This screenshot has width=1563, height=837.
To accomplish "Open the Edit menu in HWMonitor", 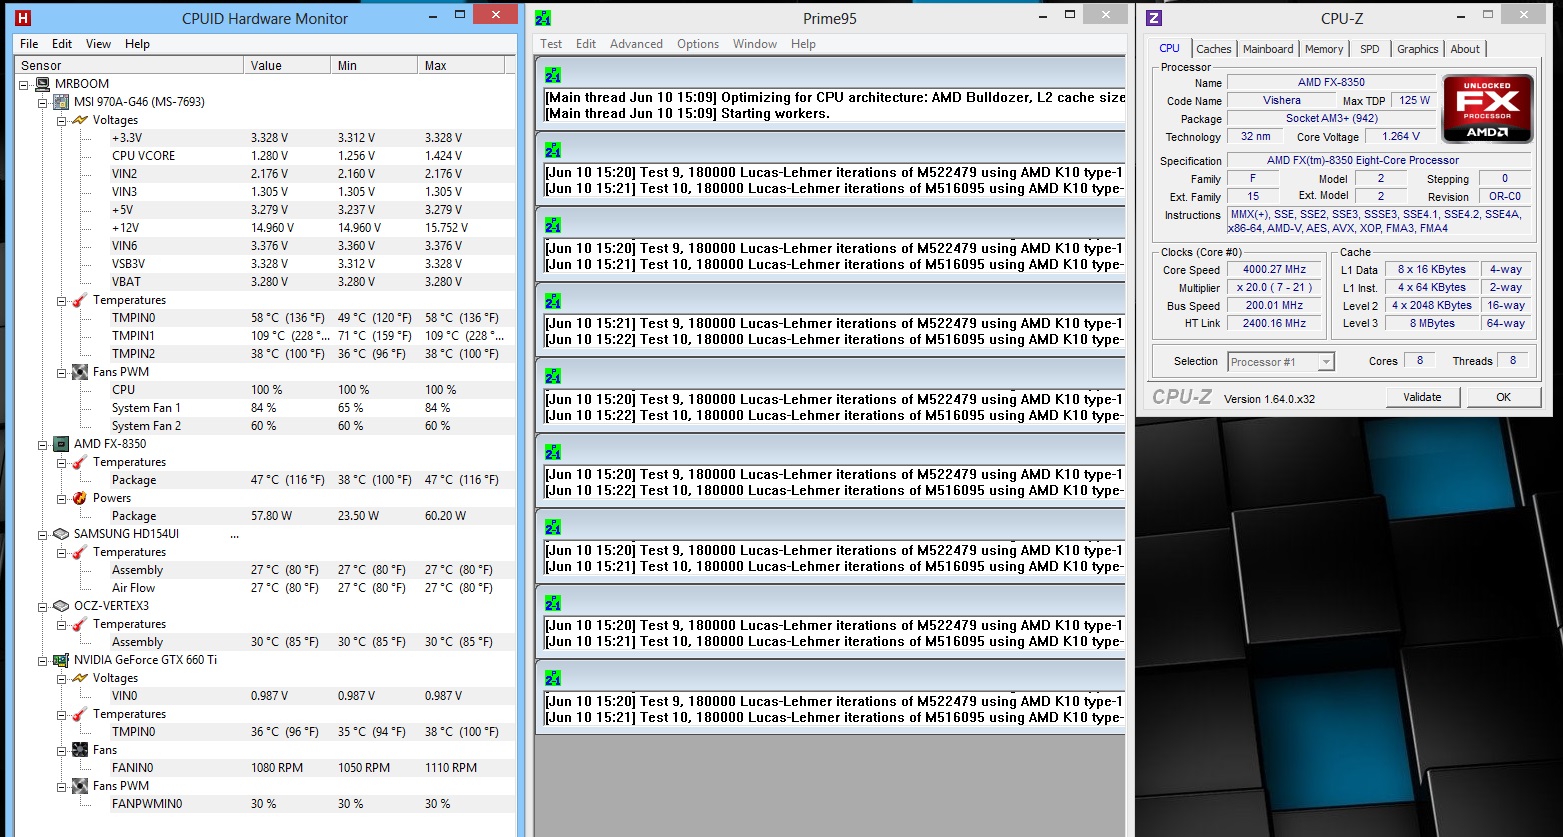I will [x=62, y=44].
